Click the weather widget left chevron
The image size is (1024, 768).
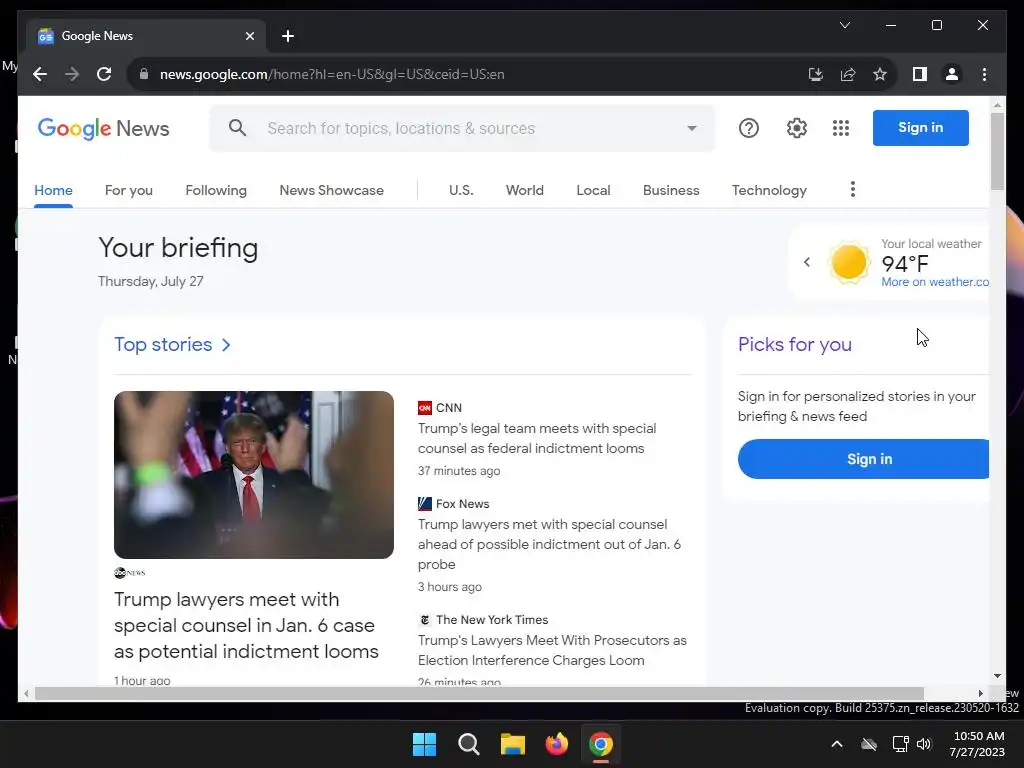[807, 262]
